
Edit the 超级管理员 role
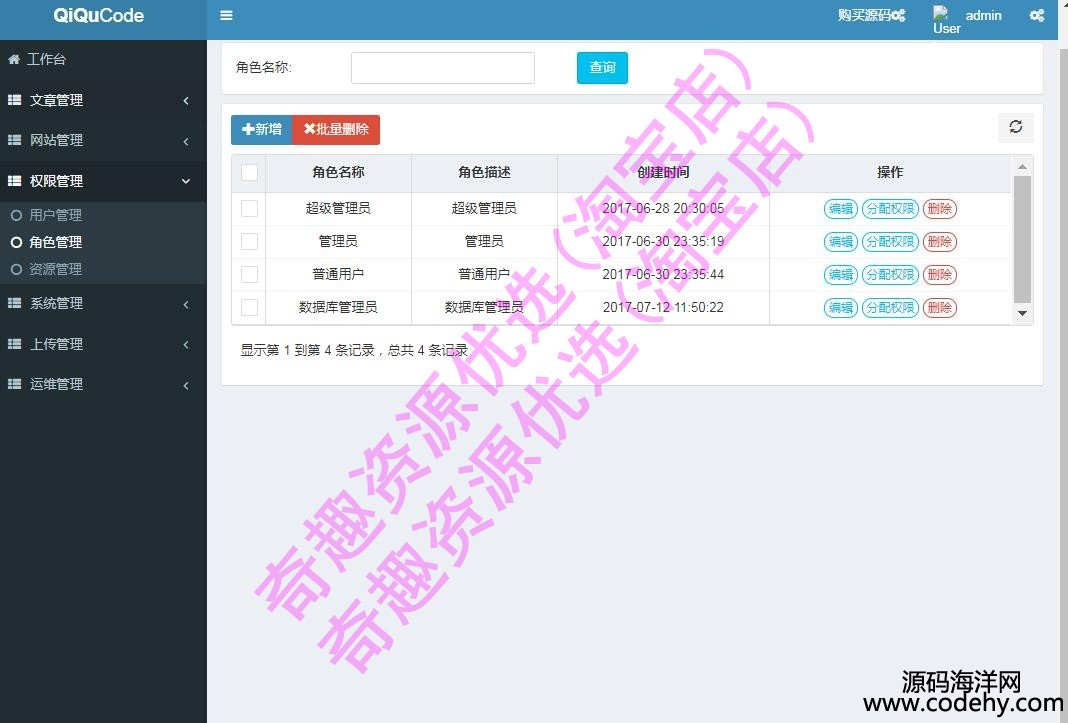841,209
